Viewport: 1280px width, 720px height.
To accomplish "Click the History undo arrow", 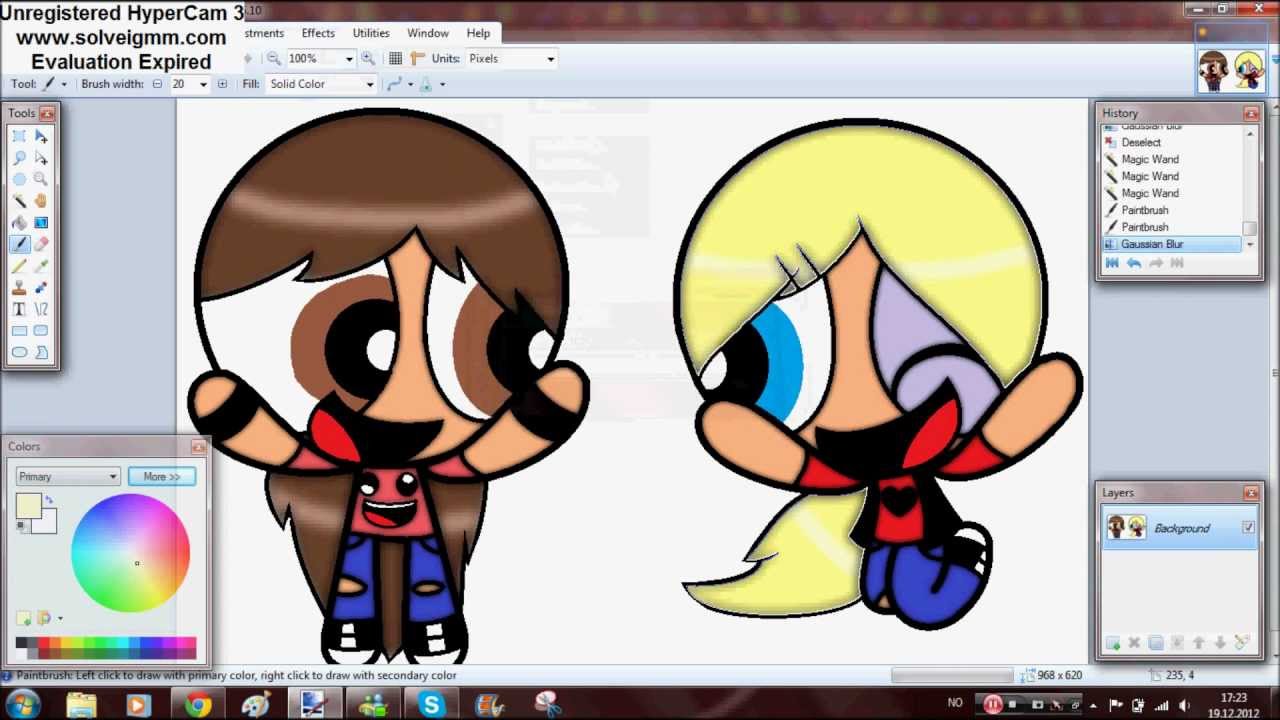I will [1133, 263].
